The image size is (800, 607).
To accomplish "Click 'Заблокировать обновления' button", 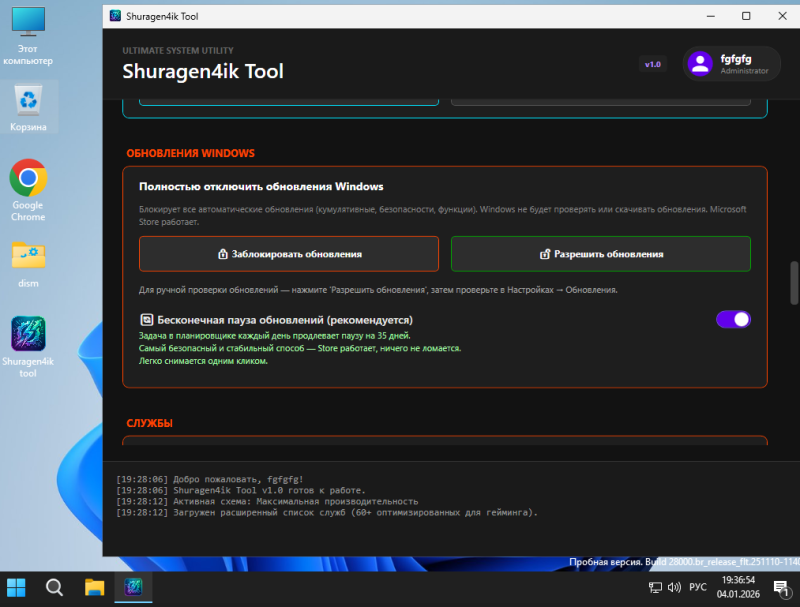I will tap(289, 254).
